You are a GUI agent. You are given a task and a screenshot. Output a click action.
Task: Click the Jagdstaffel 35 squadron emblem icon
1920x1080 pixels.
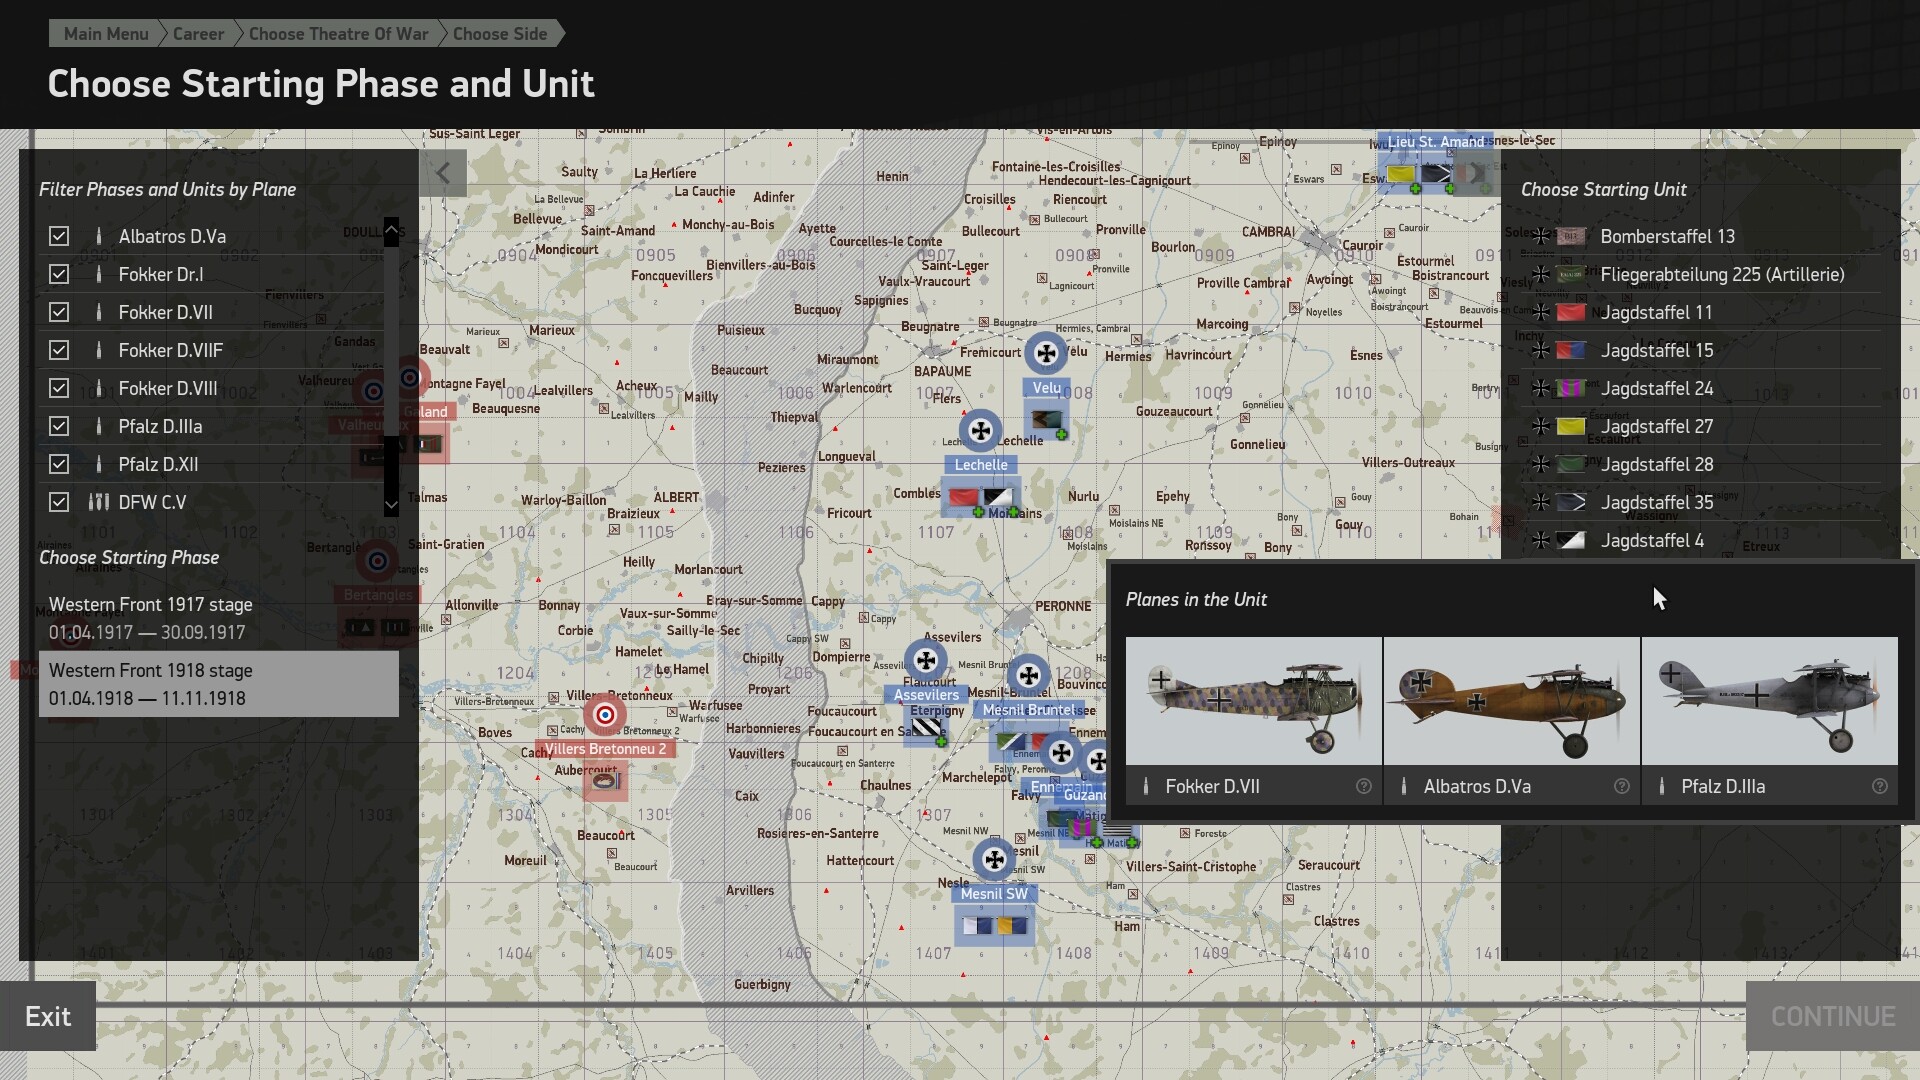point(1571,502)
